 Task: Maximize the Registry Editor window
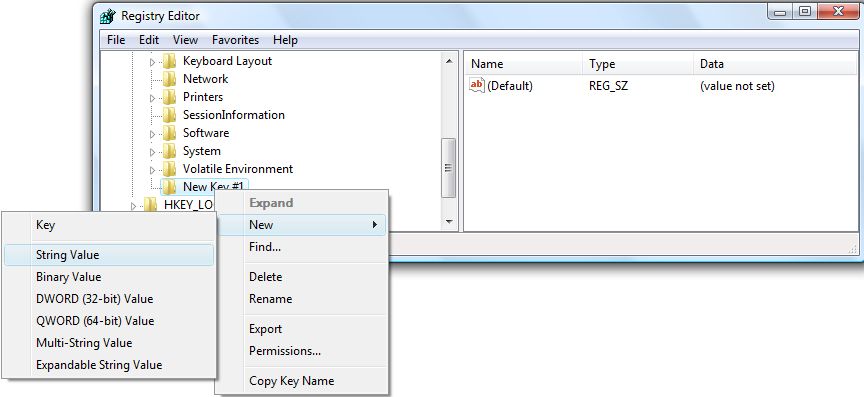[804, 12]
